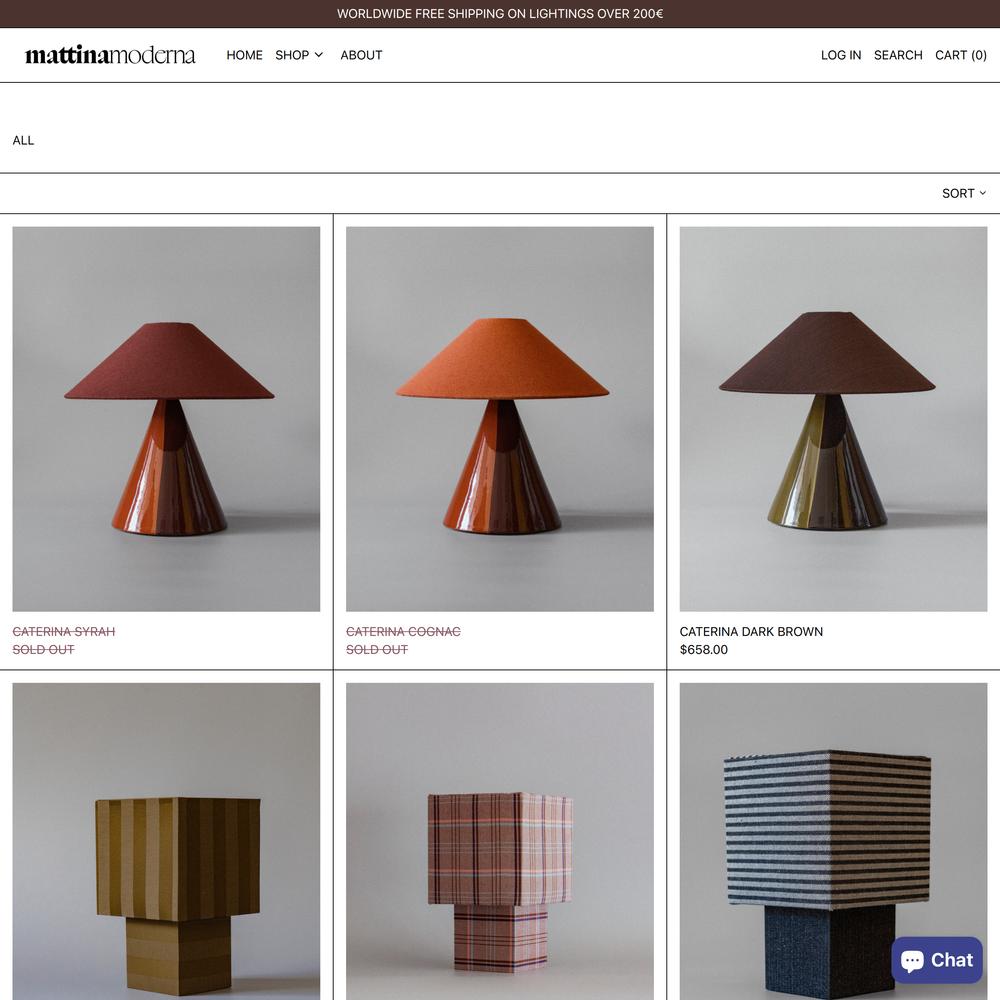Open the ABOUT page
Viewport: 1000px width, 1000px height.
click(361, 55)
